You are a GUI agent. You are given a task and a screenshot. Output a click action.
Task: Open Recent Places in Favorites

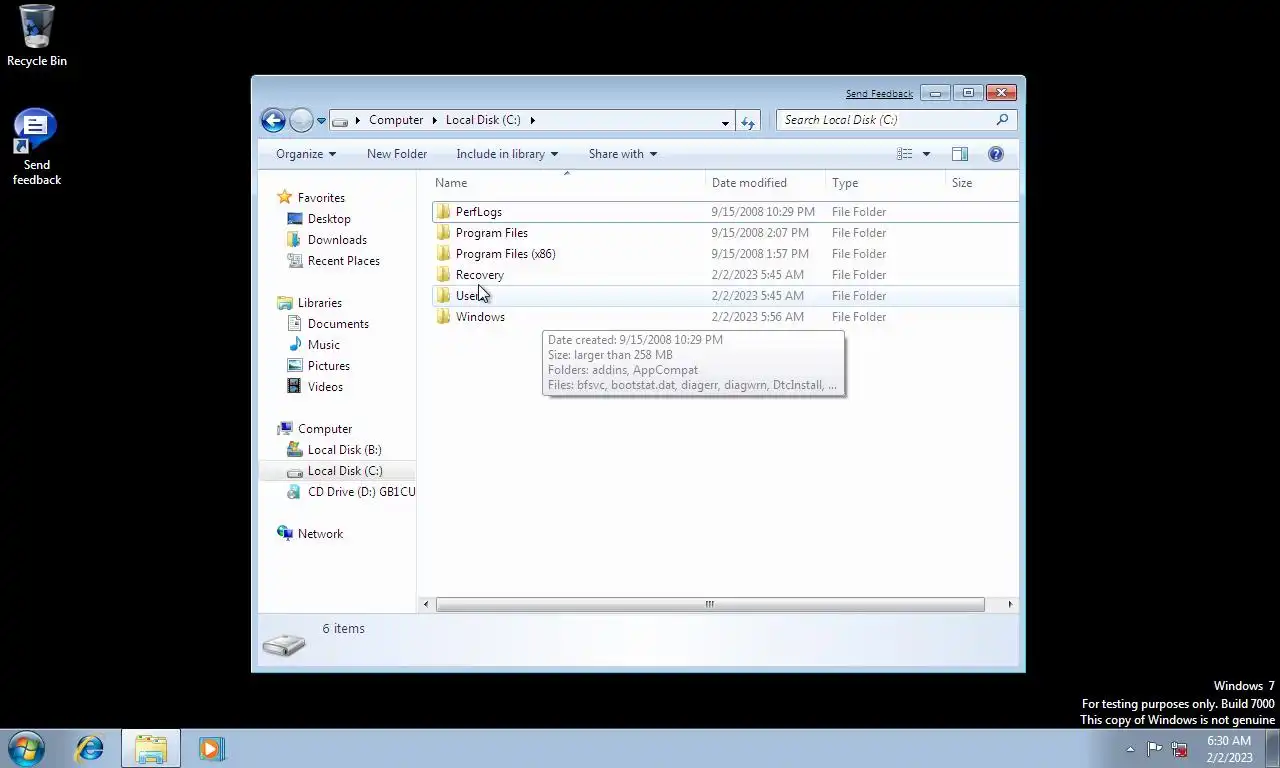pos(343,261)
